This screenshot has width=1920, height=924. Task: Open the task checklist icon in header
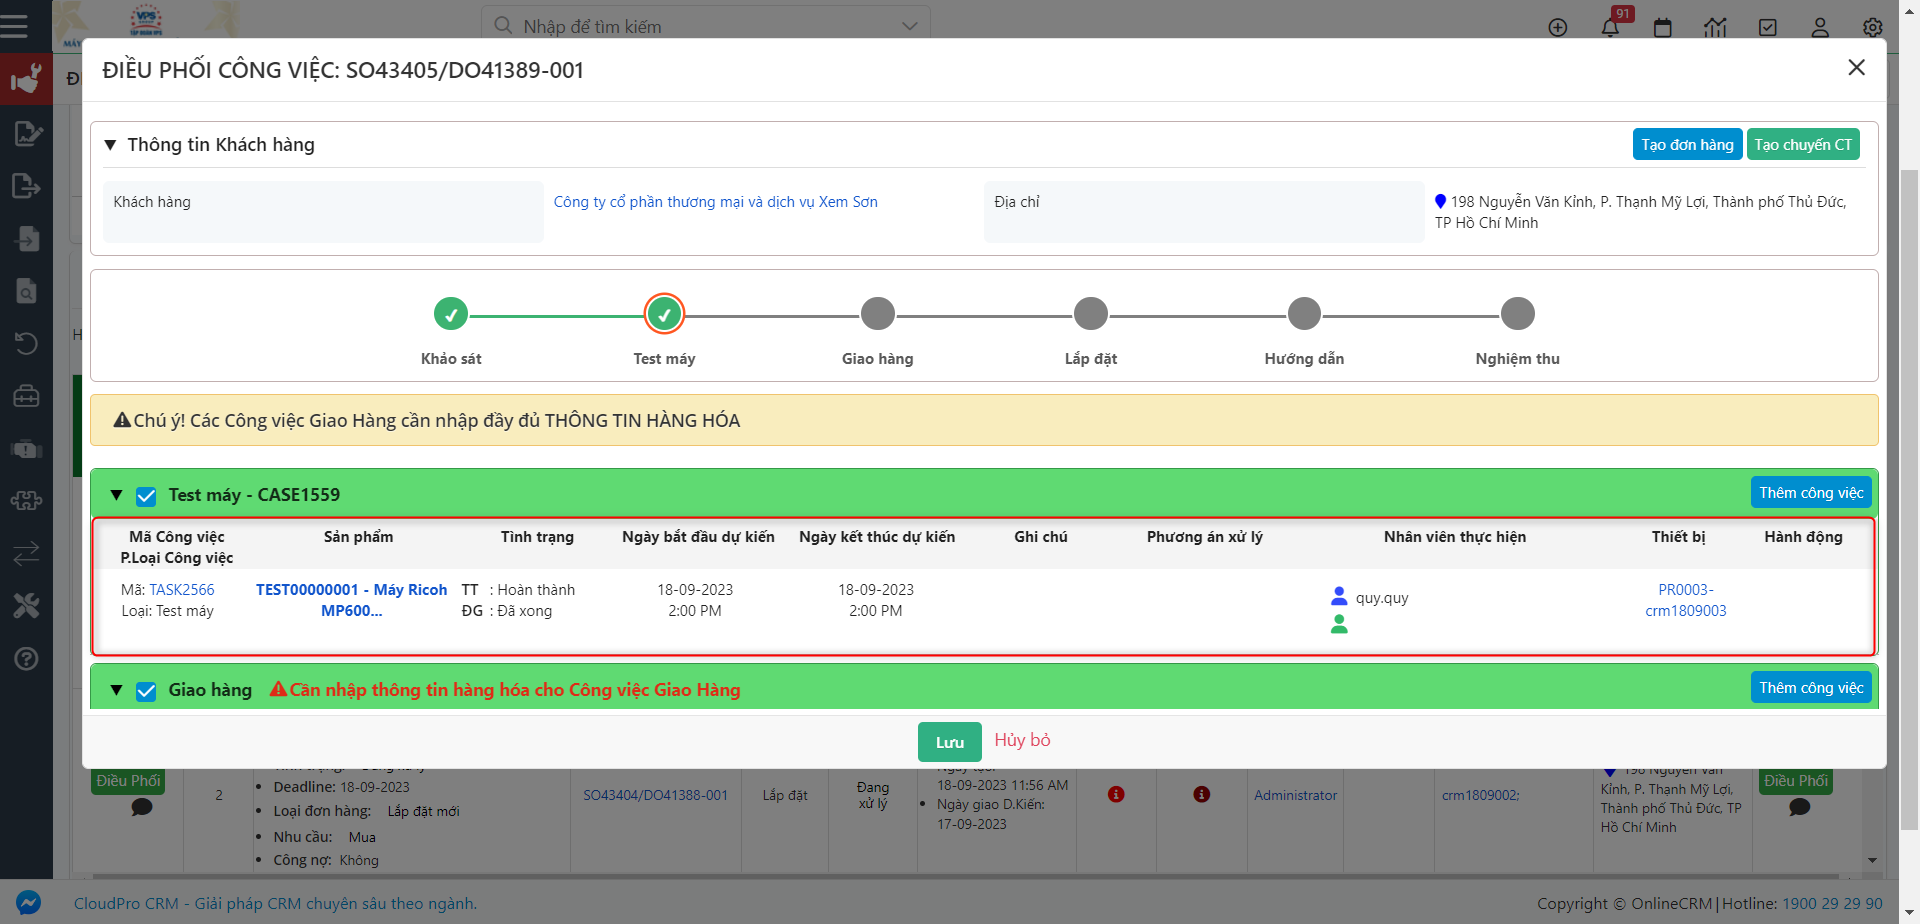1768,27
